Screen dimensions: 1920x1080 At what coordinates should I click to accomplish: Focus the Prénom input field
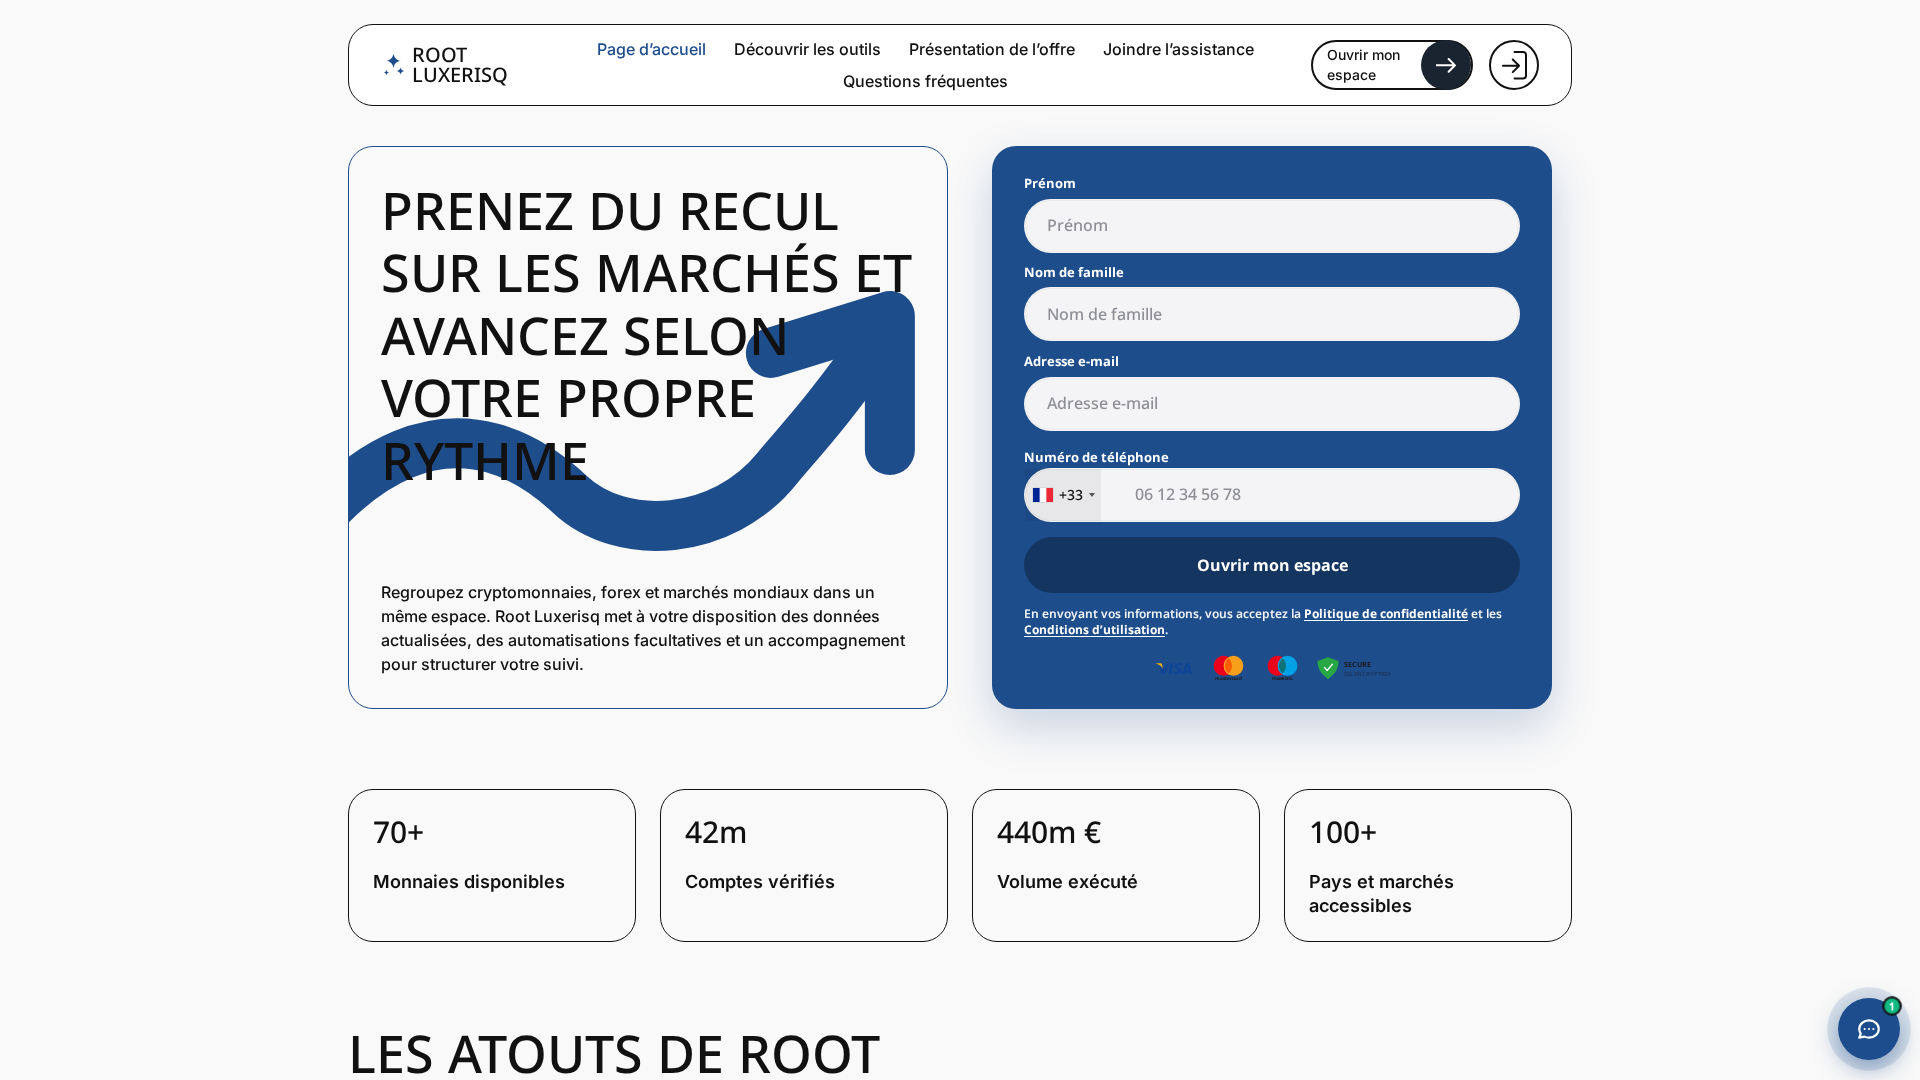(1272, 226)
